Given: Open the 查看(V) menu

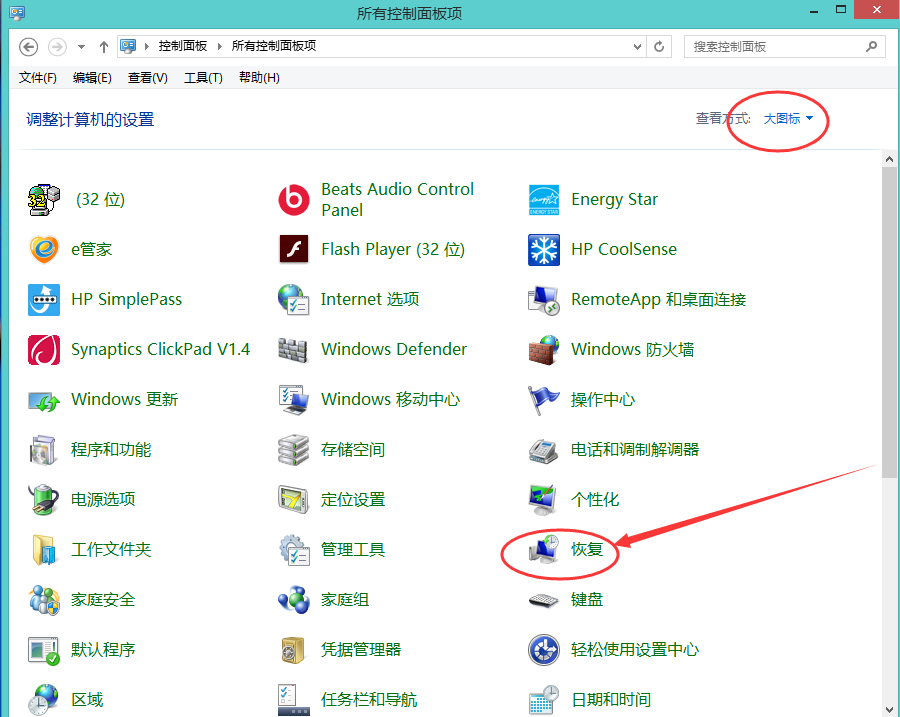Looking at the screenshot, I should (148, 77).
